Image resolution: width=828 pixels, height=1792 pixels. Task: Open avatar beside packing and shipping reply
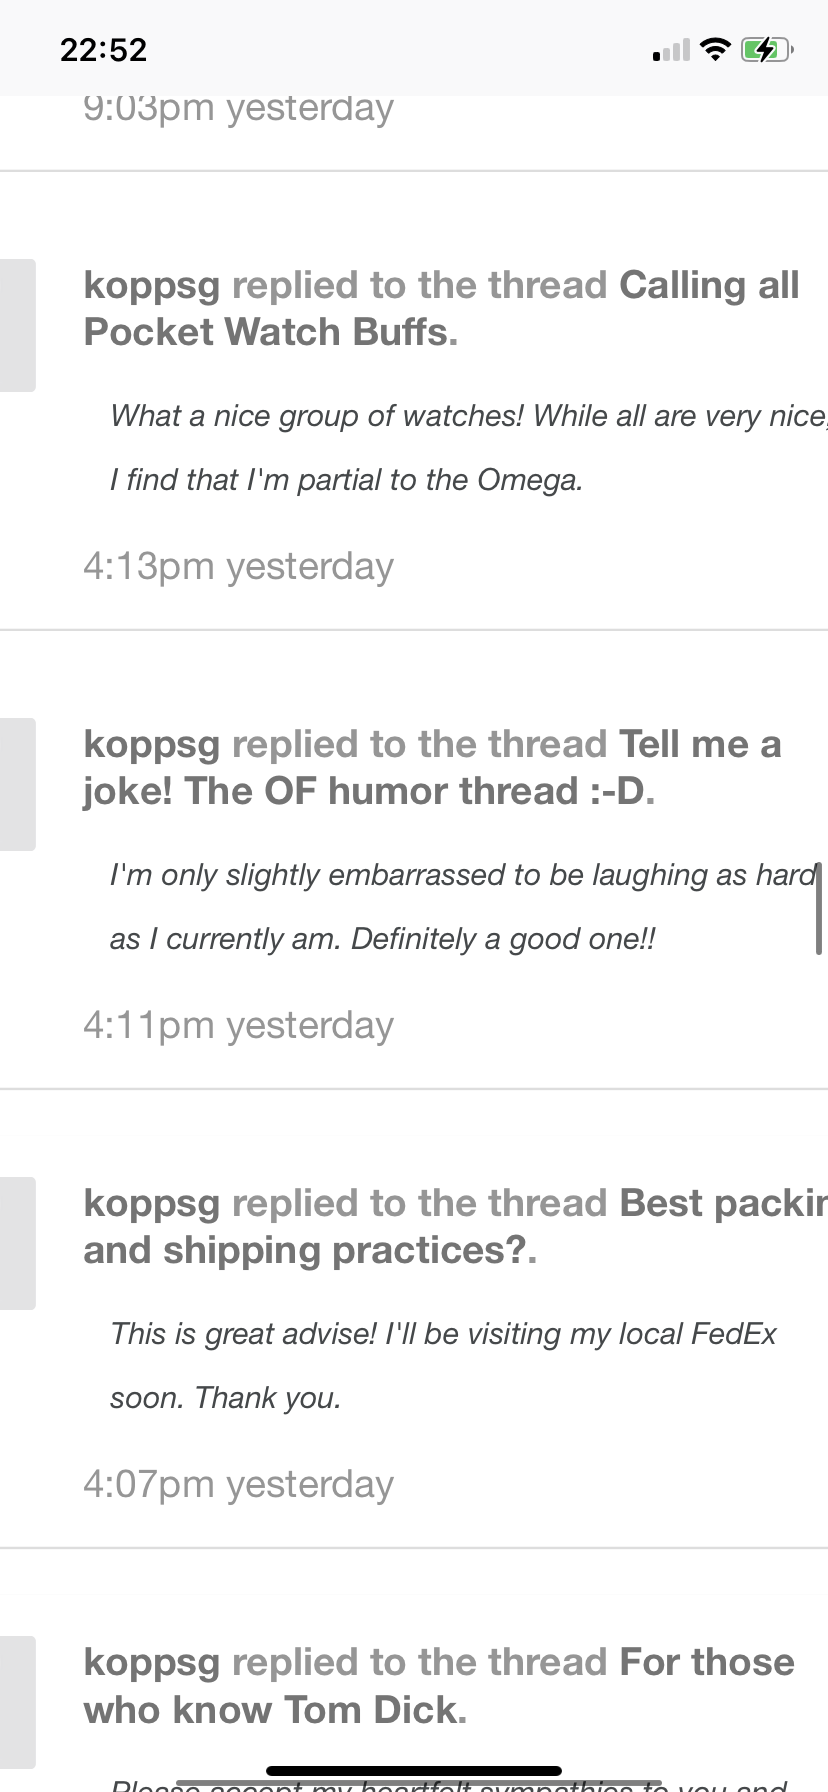tap(17, 1243)
